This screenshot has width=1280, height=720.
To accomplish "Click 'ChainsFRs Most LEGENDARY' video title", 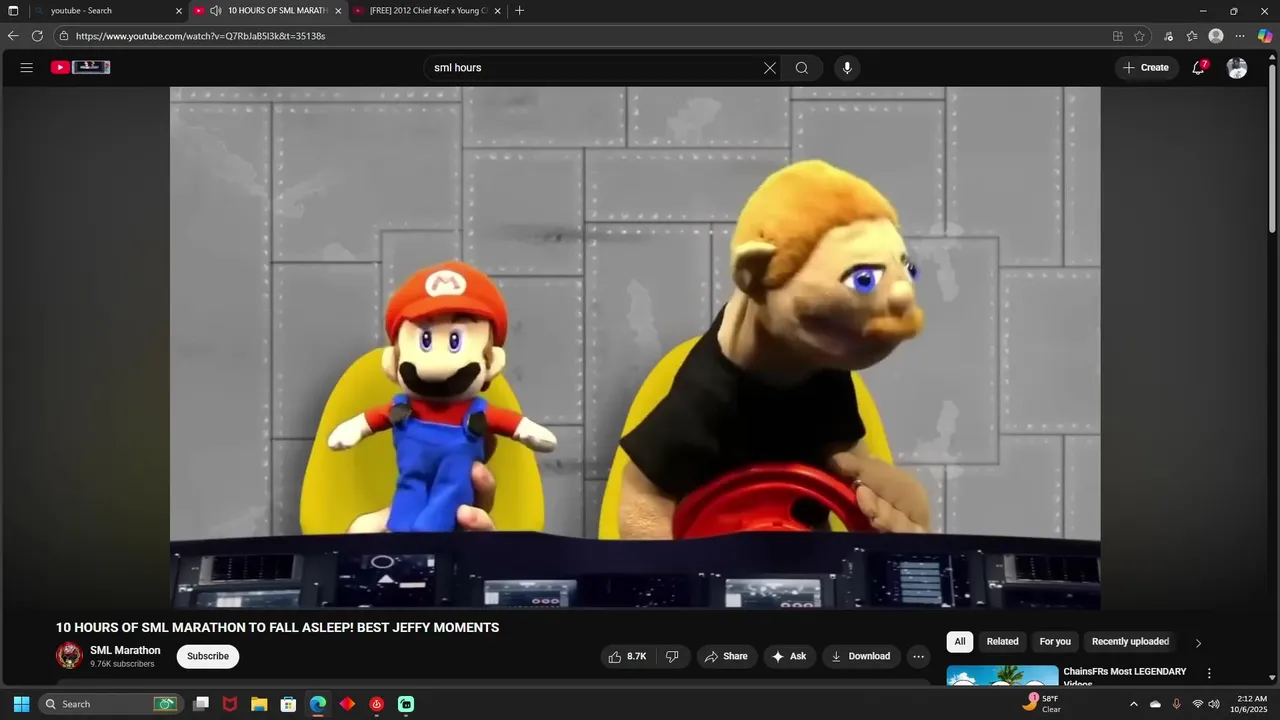I will [x=1125, y=676].
